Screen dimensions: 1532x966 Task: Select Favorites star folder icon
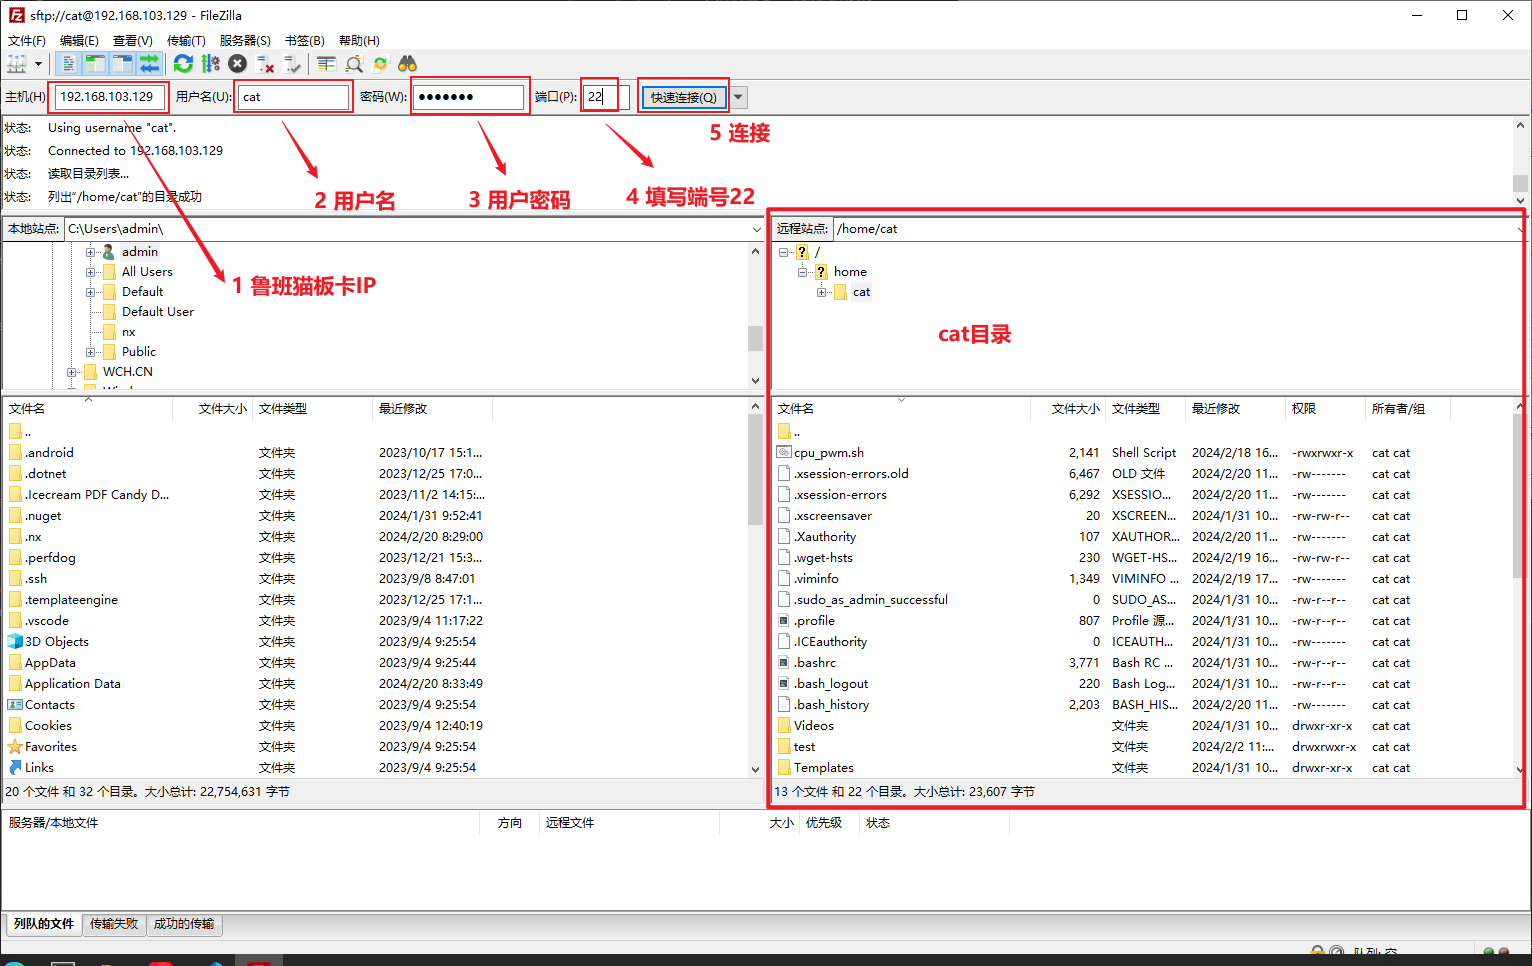point(15,747)
